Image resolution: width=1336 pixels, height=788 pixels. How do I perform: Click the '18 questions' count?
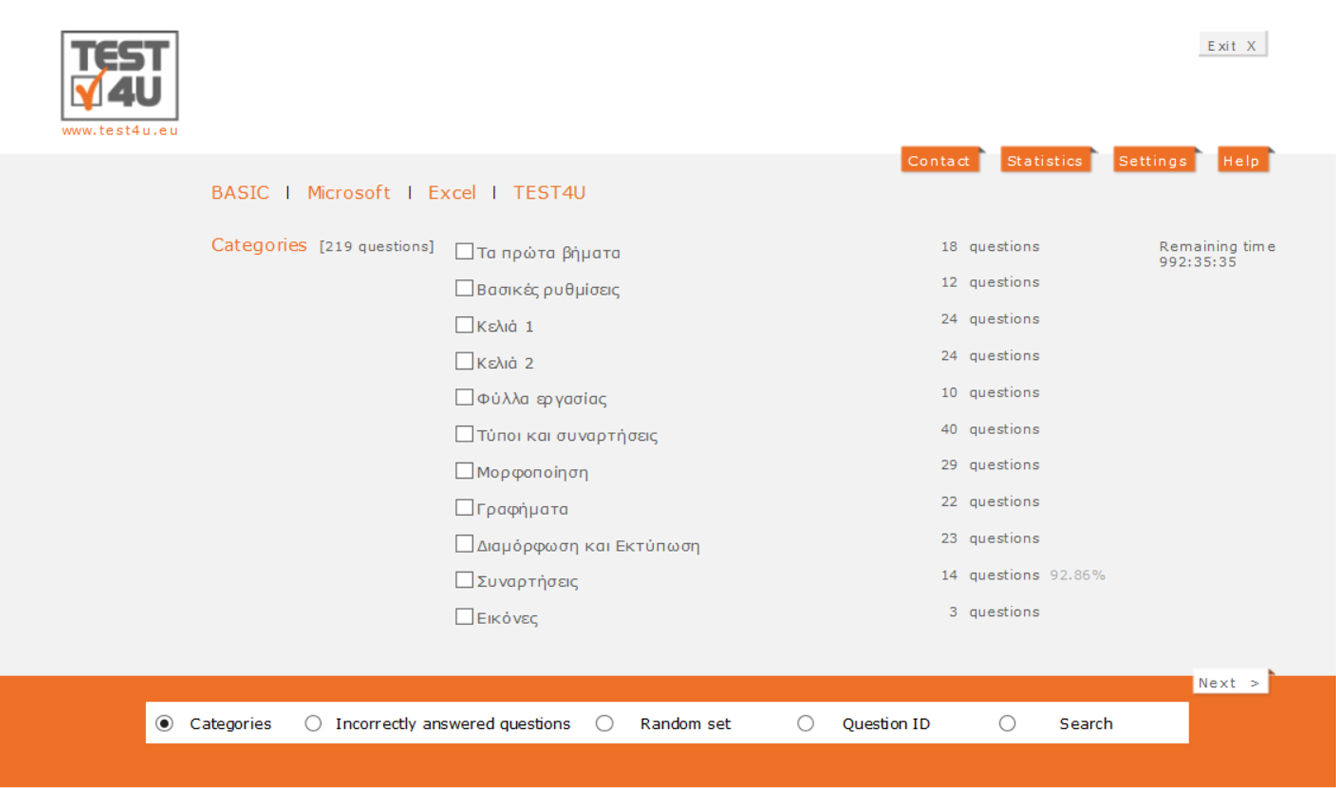[x=990, y=246]
